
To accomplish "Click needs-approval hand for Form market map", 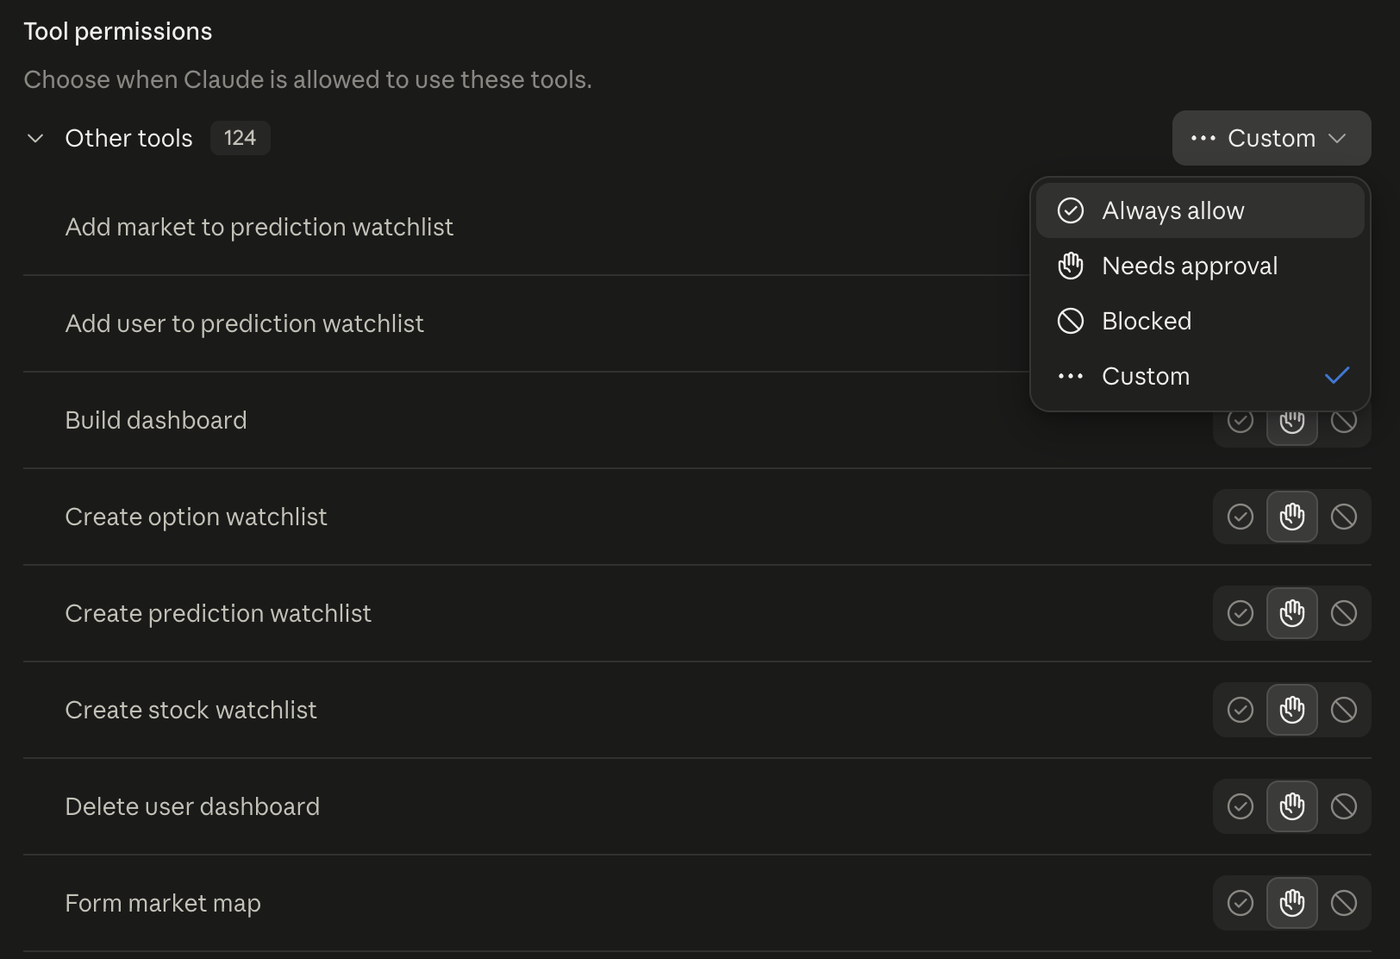I will (x=1292, y=903).
